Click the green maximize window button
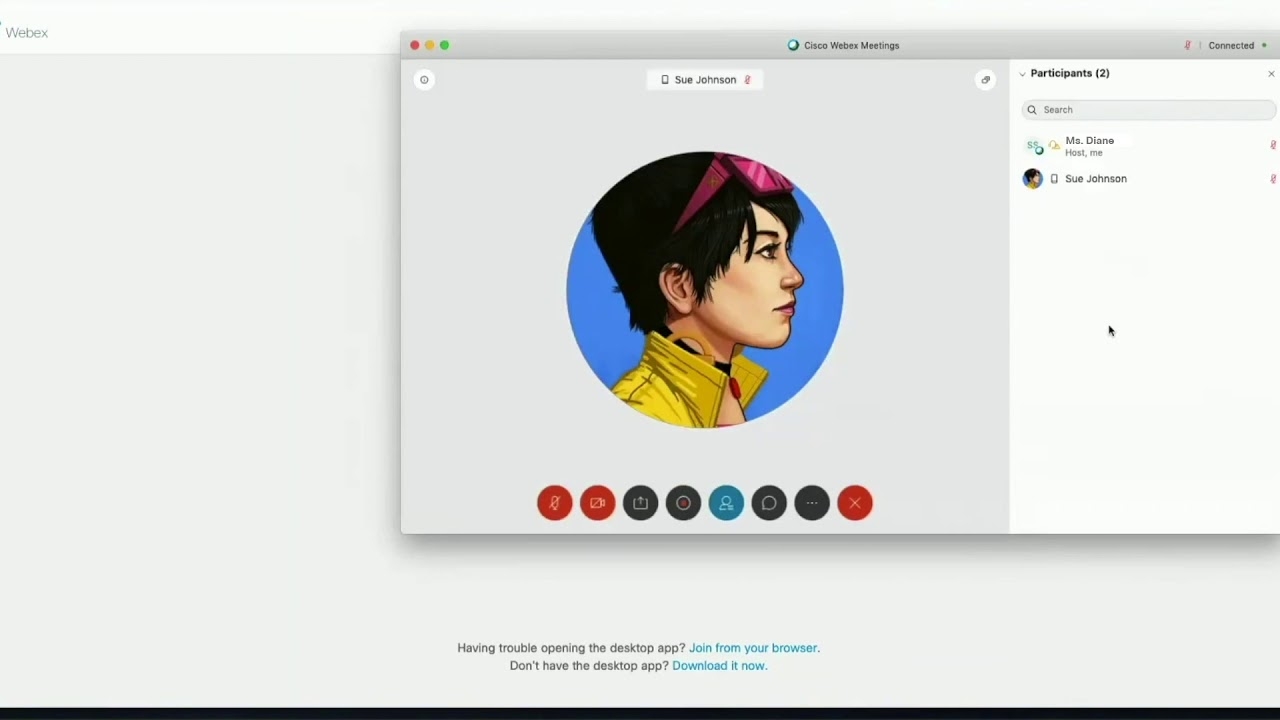Screen dimensions: 1280x720 [x=444, y=45]
